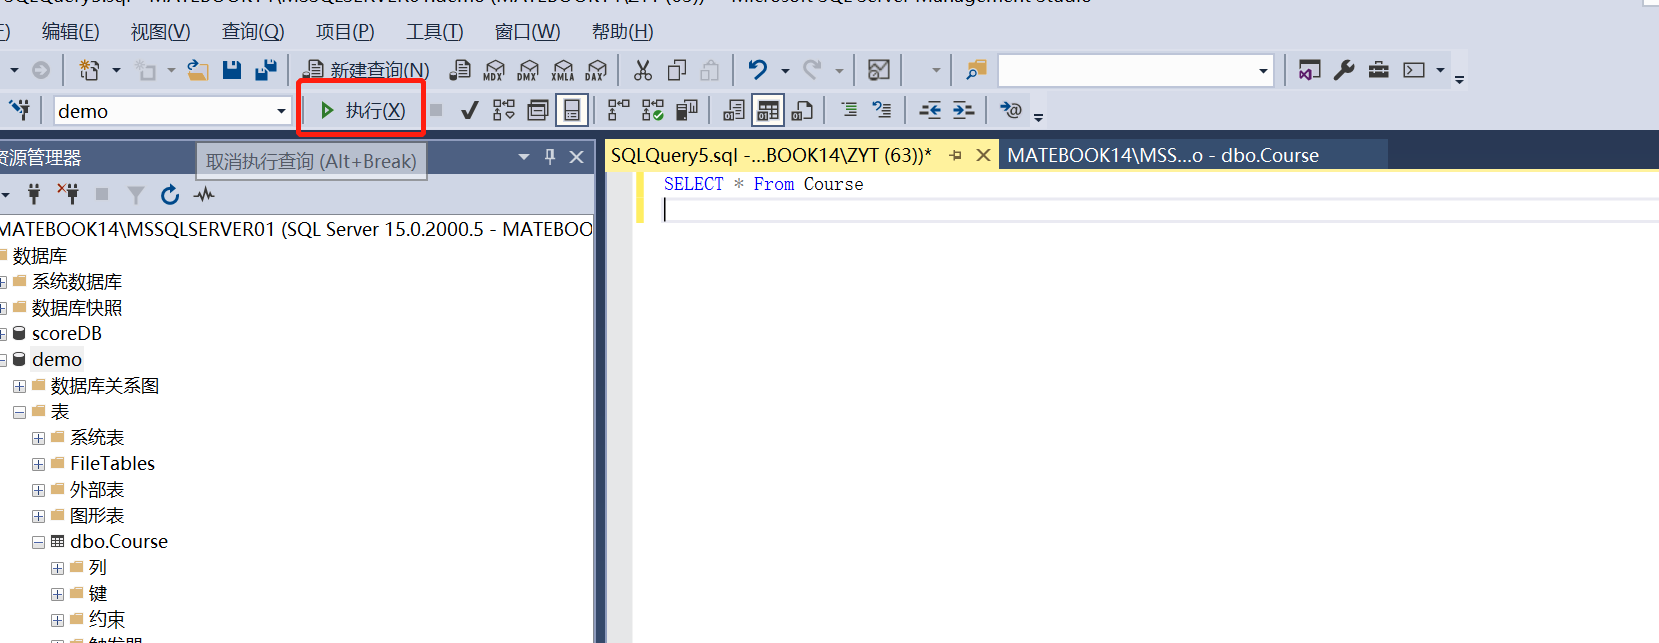The image size is (1659, 643).
Task: Save the current file with floppy icon
Action: point(232,70)
